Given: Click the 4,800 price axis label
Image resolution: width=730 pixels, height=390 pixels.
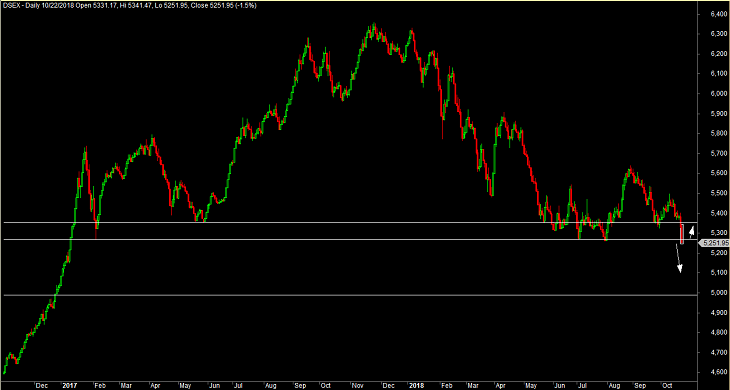Looking at the screenshot, I should pos(713,333).
